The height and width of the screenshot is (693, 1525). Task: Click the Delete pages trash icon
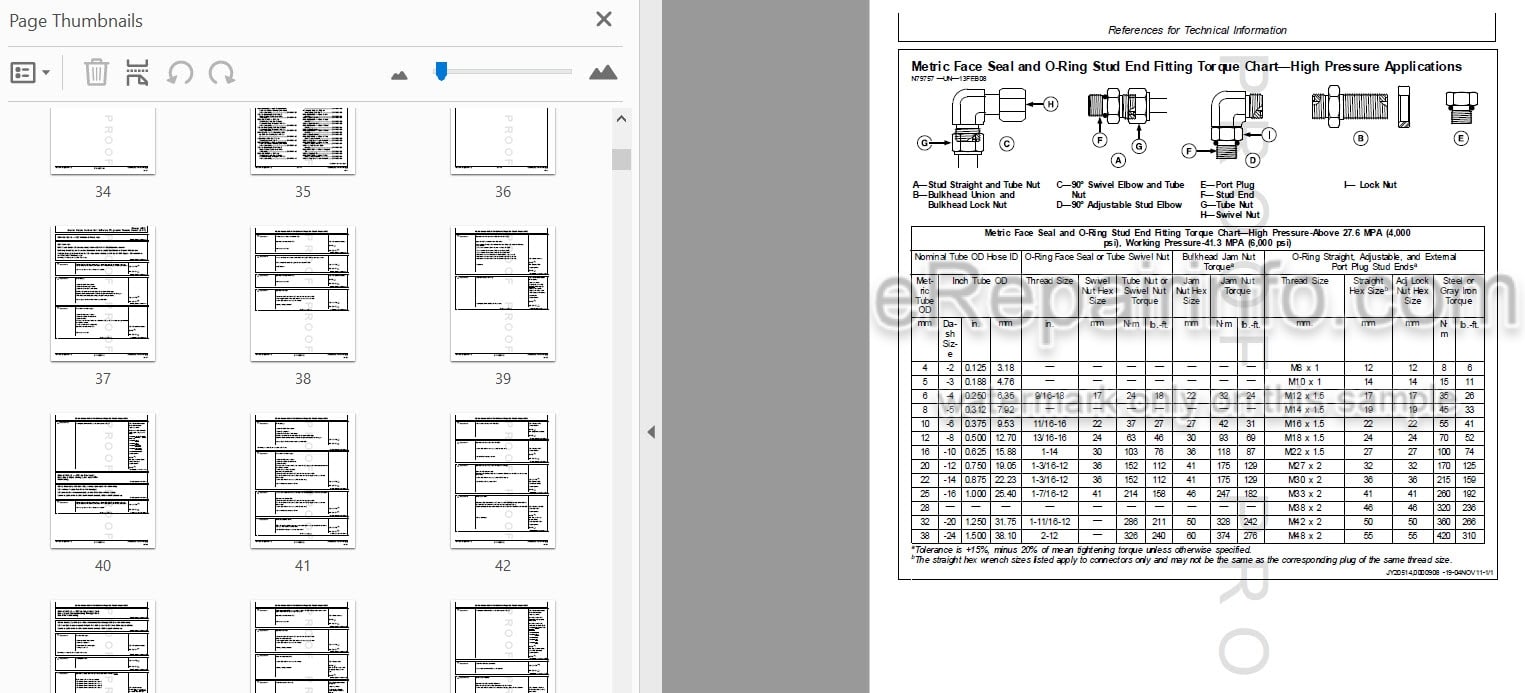click(x=96, y=72)
